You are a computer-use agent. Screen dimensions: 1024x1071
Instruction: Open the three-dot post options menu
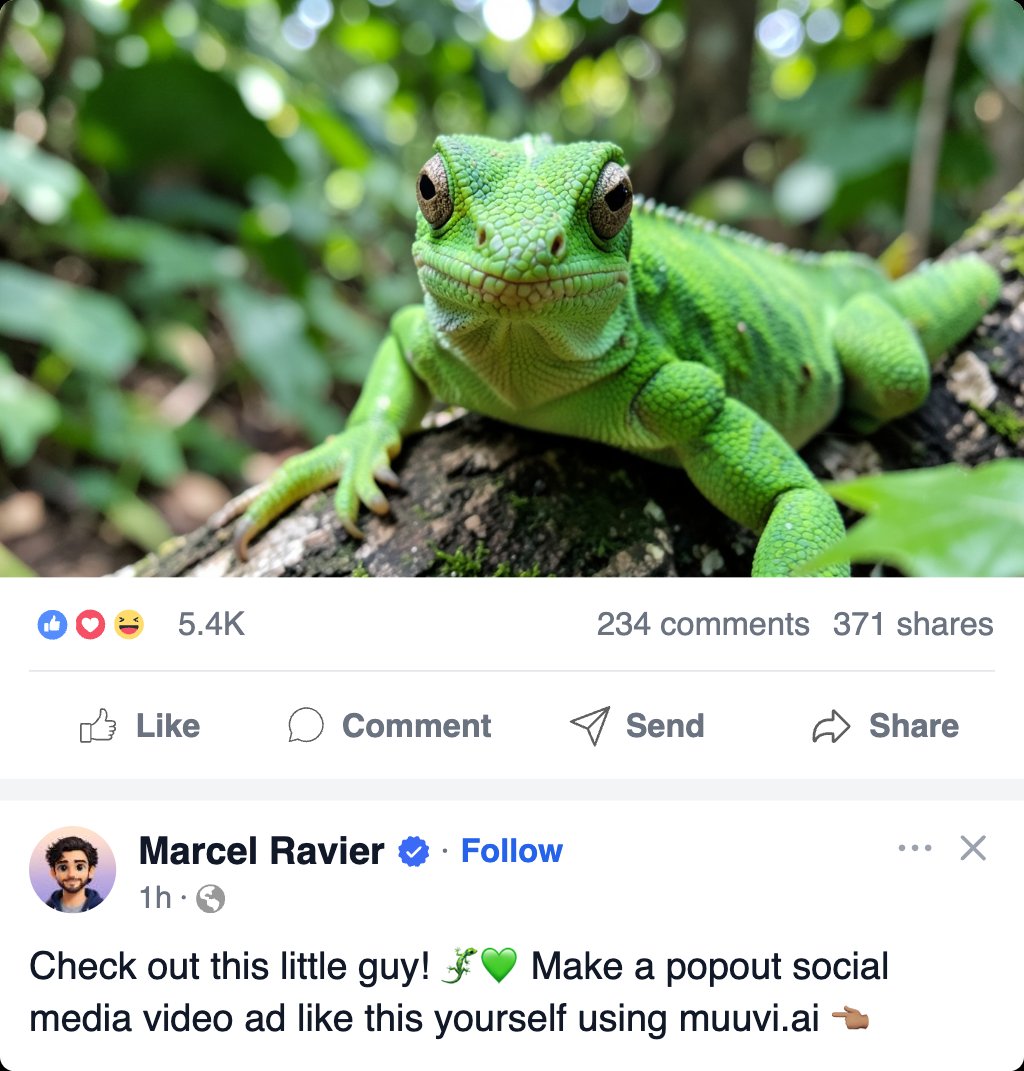click(914, 847)
